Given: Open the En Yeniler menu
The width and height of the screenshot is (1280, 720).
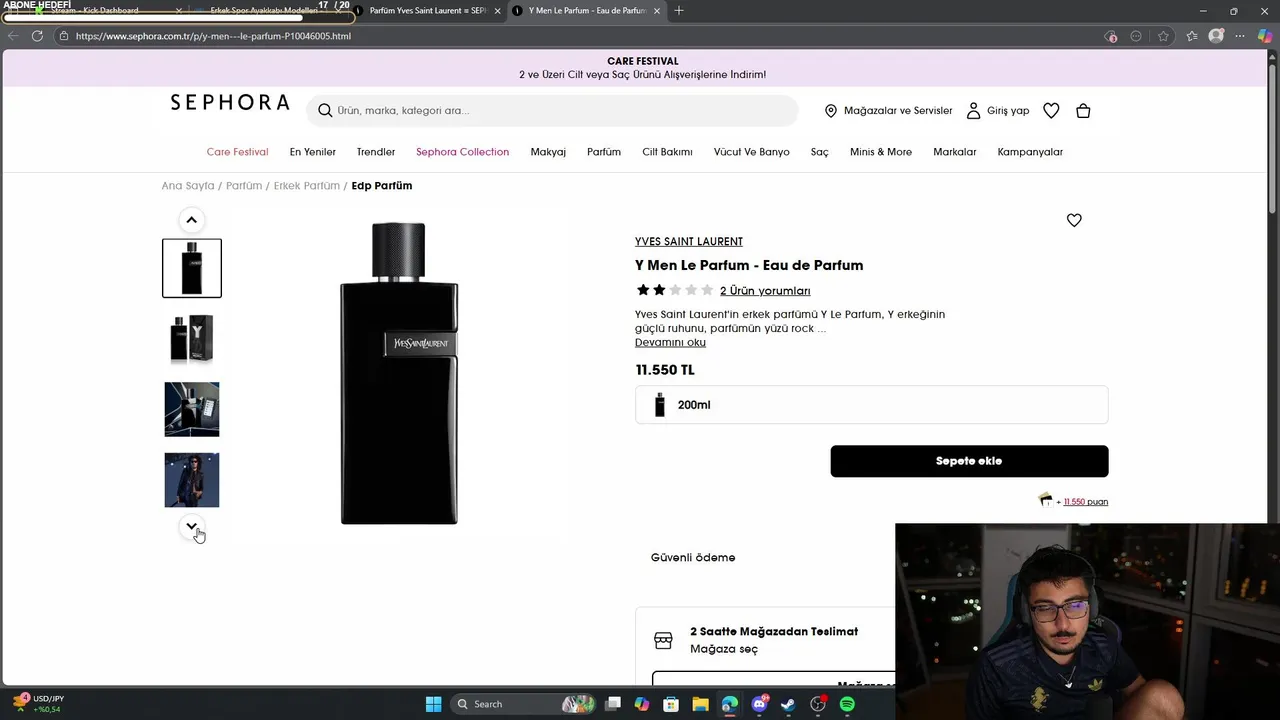Looking at the screenshot, I should point(312,152).
